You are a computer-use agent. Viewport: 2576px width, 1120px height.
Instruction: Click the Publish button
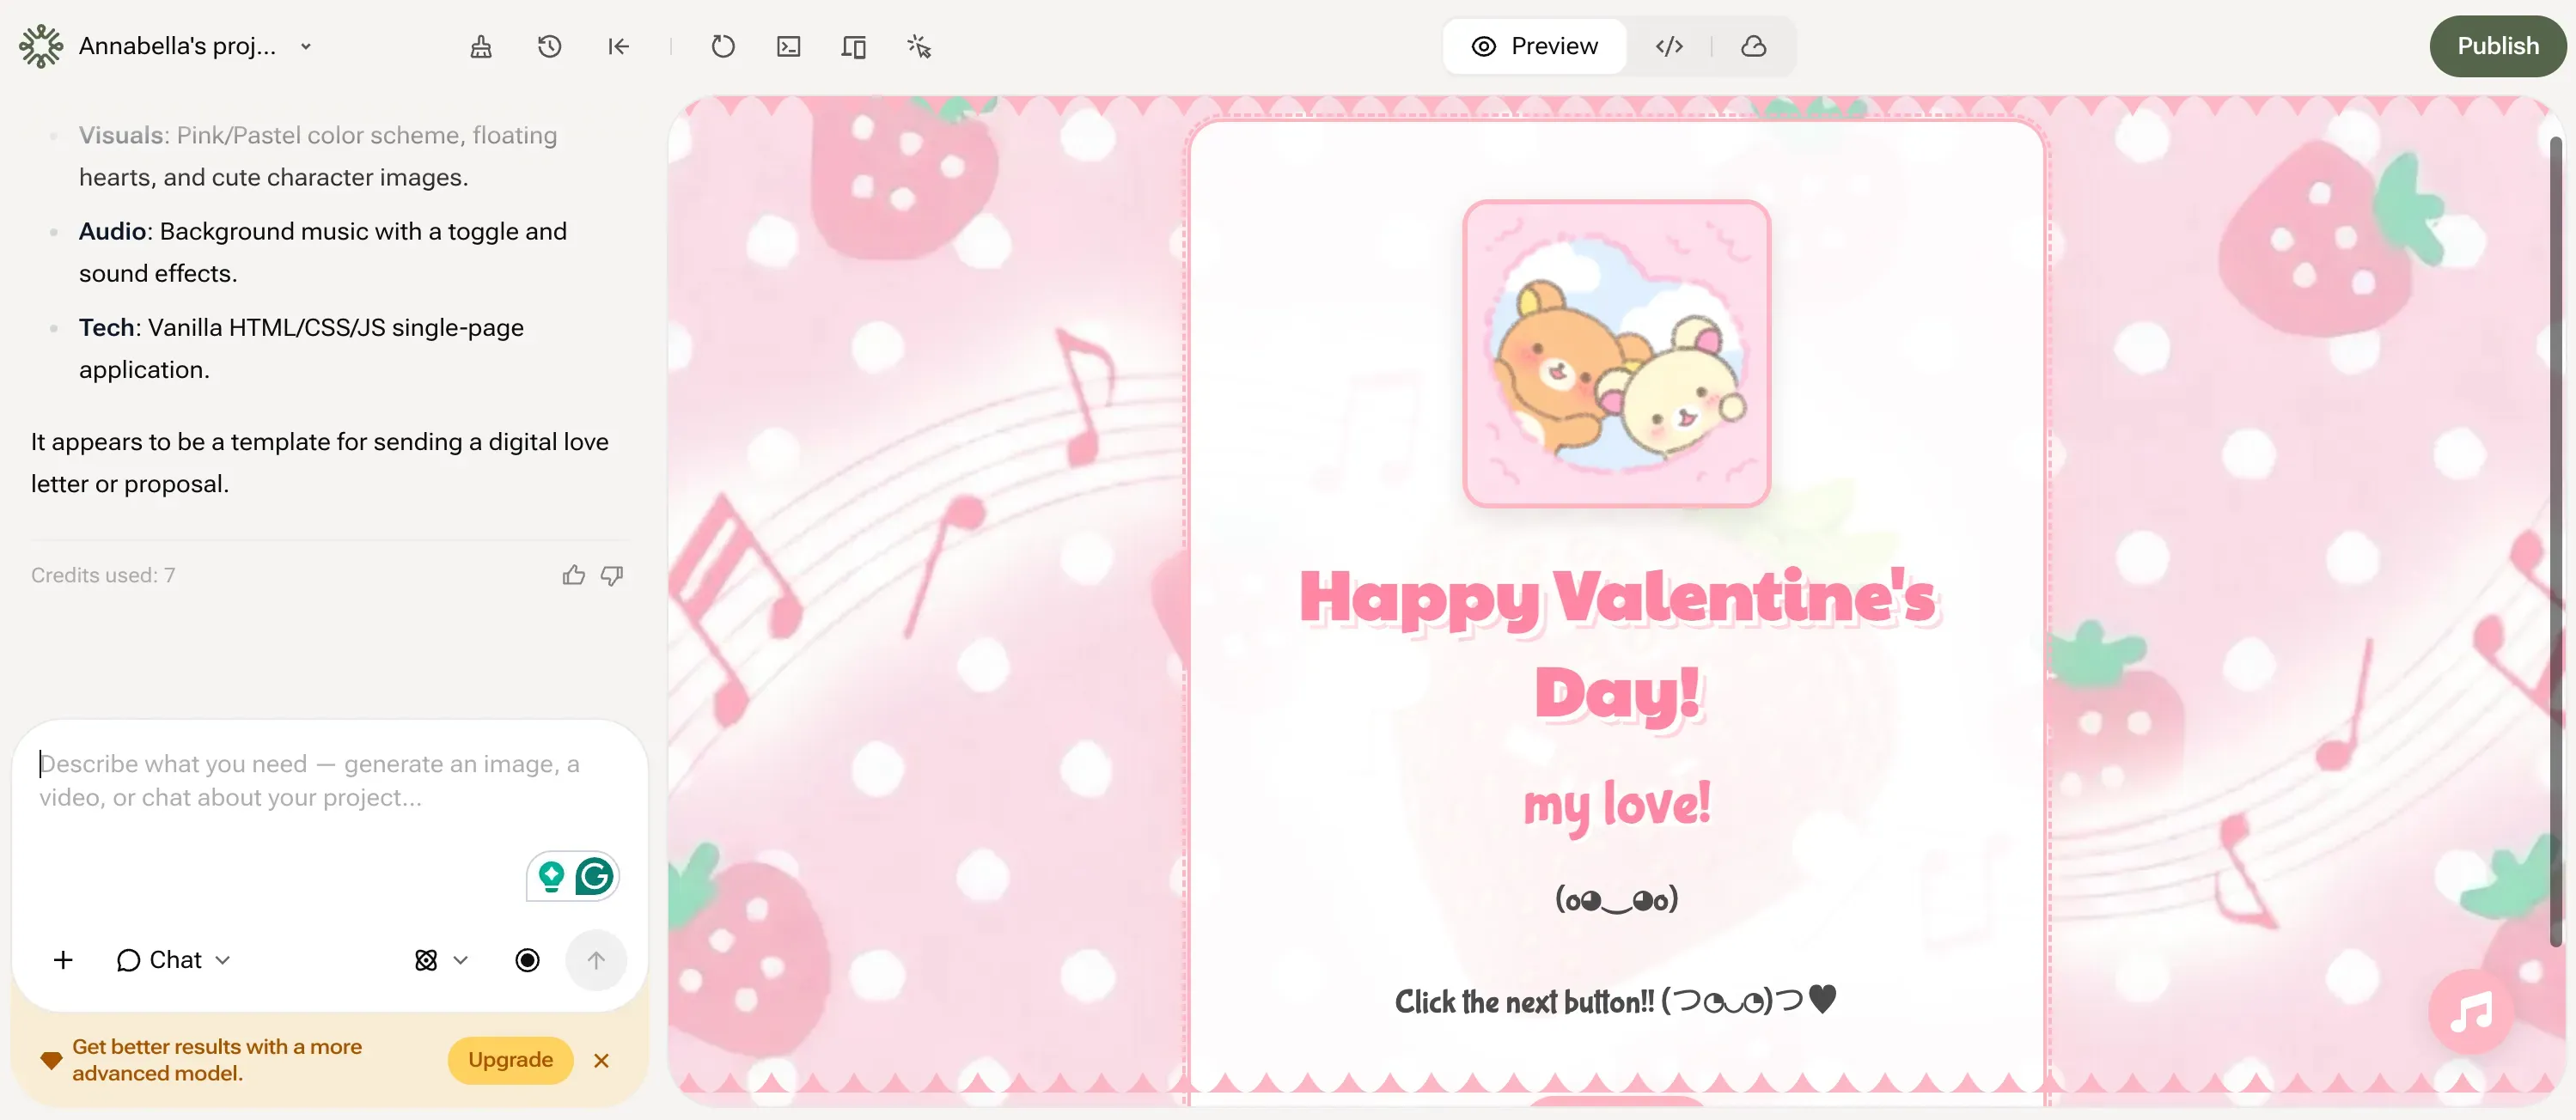click(x=2497, y=46)
